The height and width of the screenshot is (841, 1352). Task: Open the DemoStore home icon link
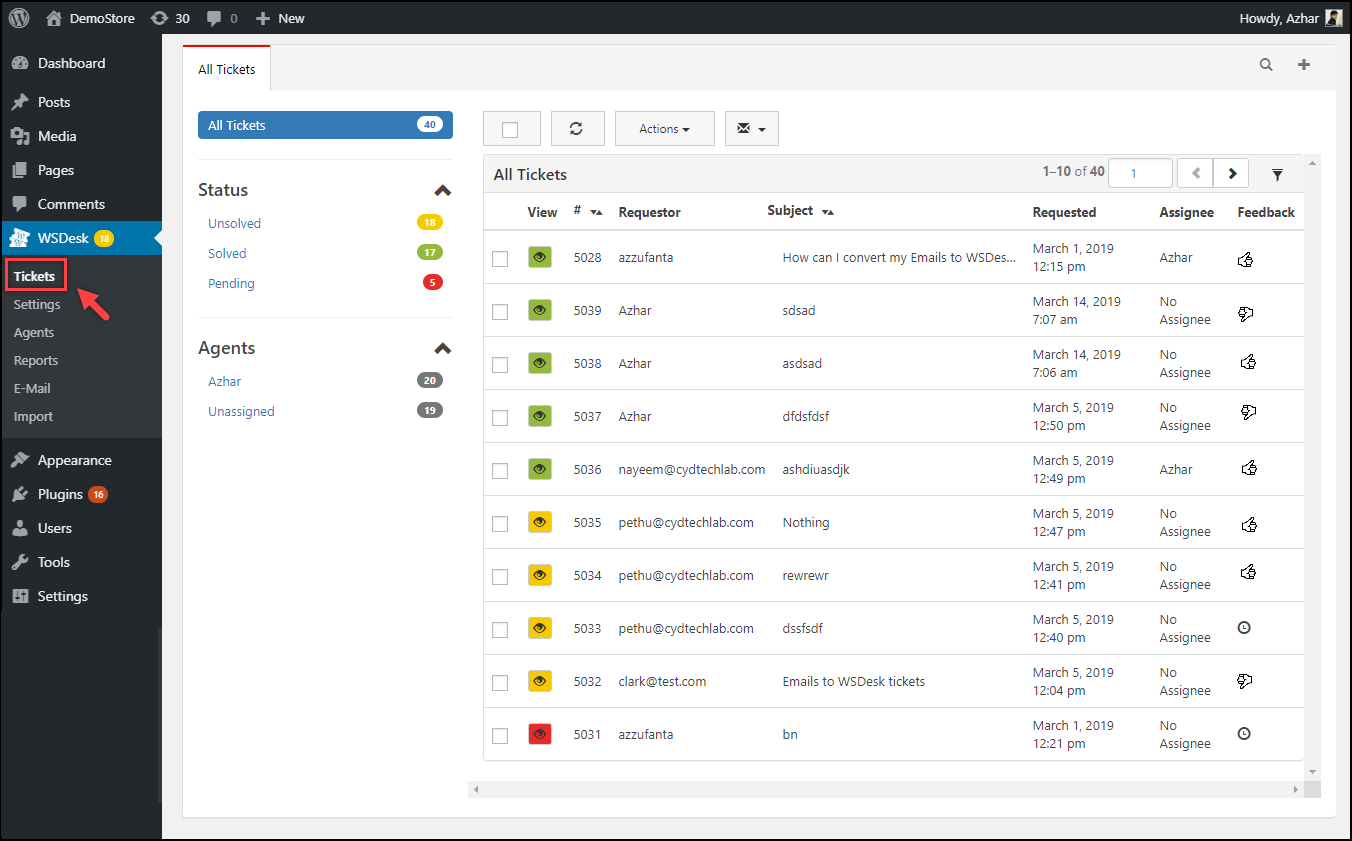click(54, 18)
